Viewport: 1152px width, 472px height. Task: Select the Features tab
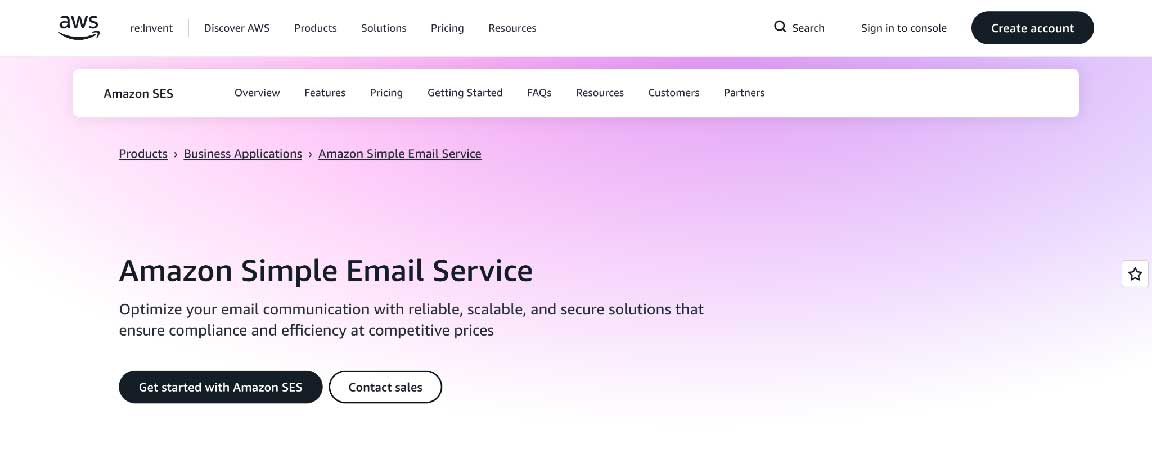(x=325, y=93)
